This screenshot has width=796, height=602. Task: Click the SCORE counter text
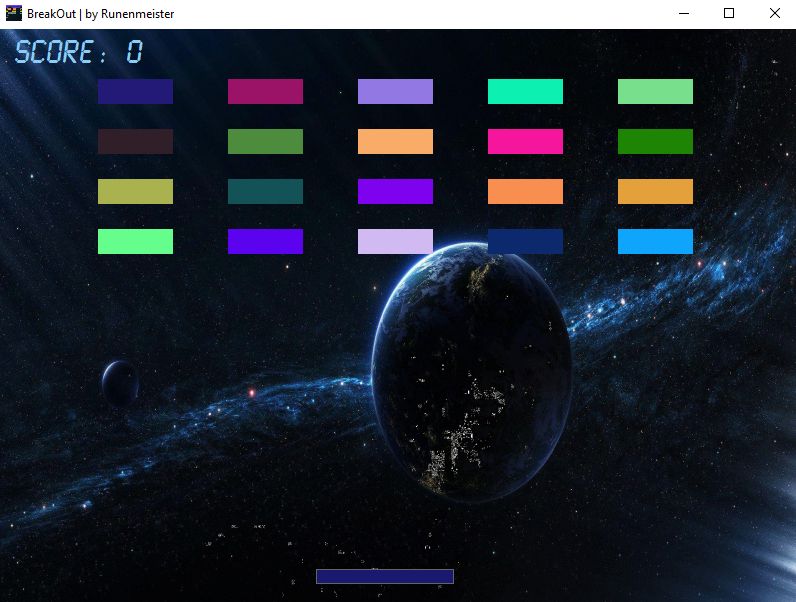coord(79,52)
